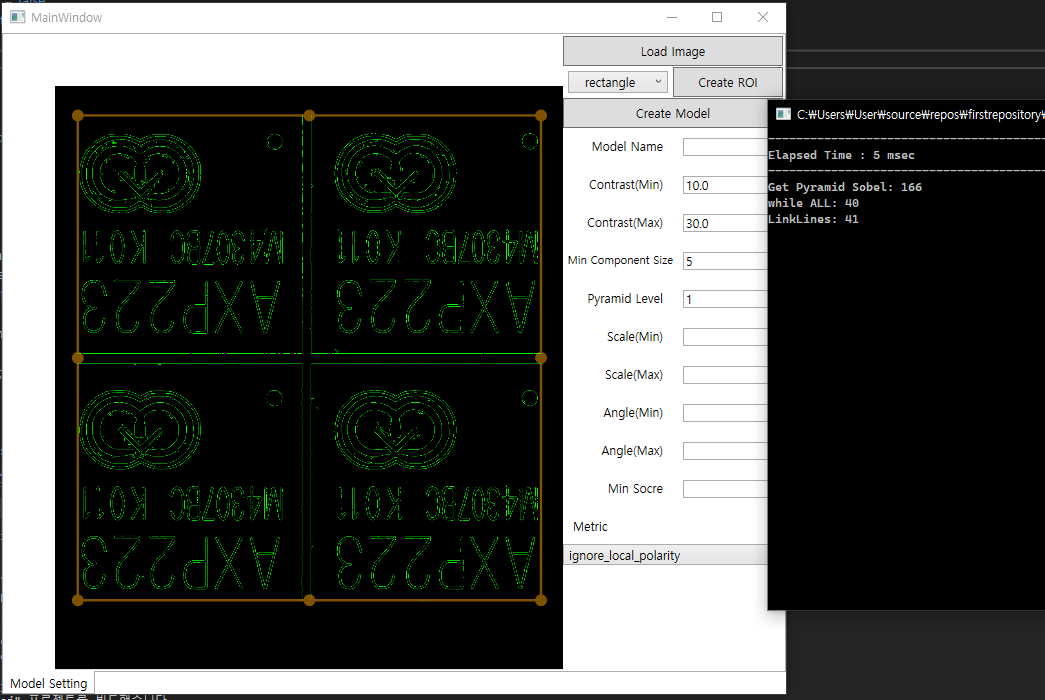Click the console window icon in its title bar
The width and height of the screenshot is (1045, 700).
[784, 114]
